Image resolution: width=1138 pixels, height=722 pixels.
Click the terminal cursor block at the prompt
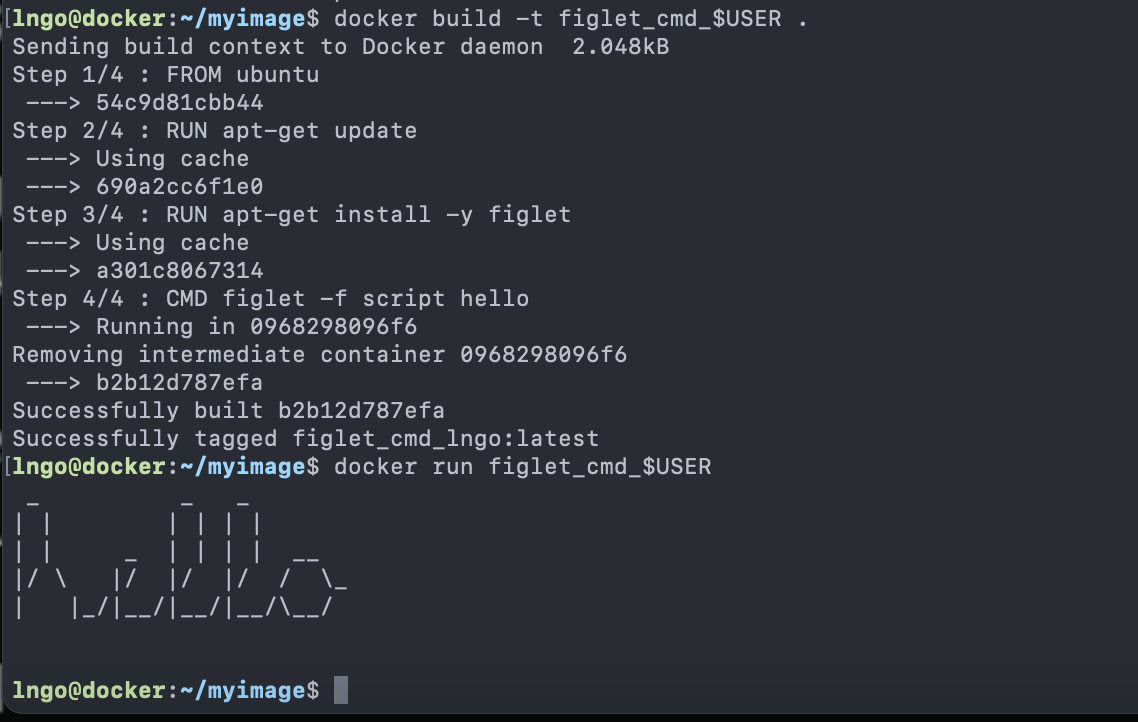click(x=341, y=690)
